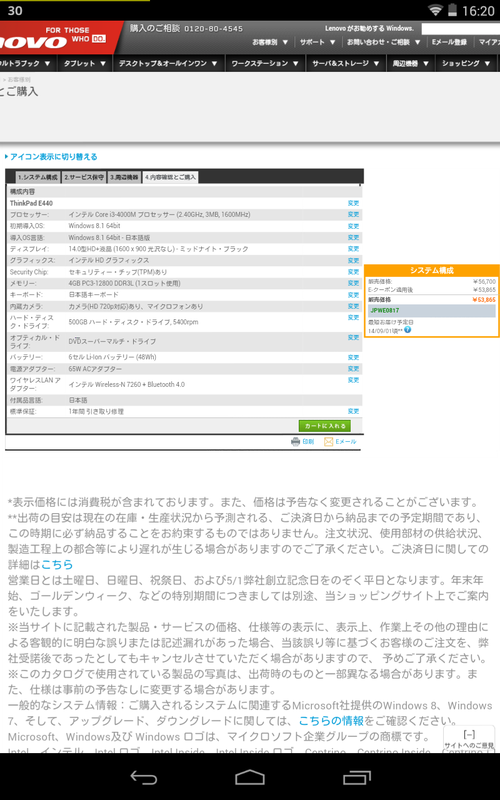
Task: Click the こちらの情報 link
Action: click(x=331, y=721)
